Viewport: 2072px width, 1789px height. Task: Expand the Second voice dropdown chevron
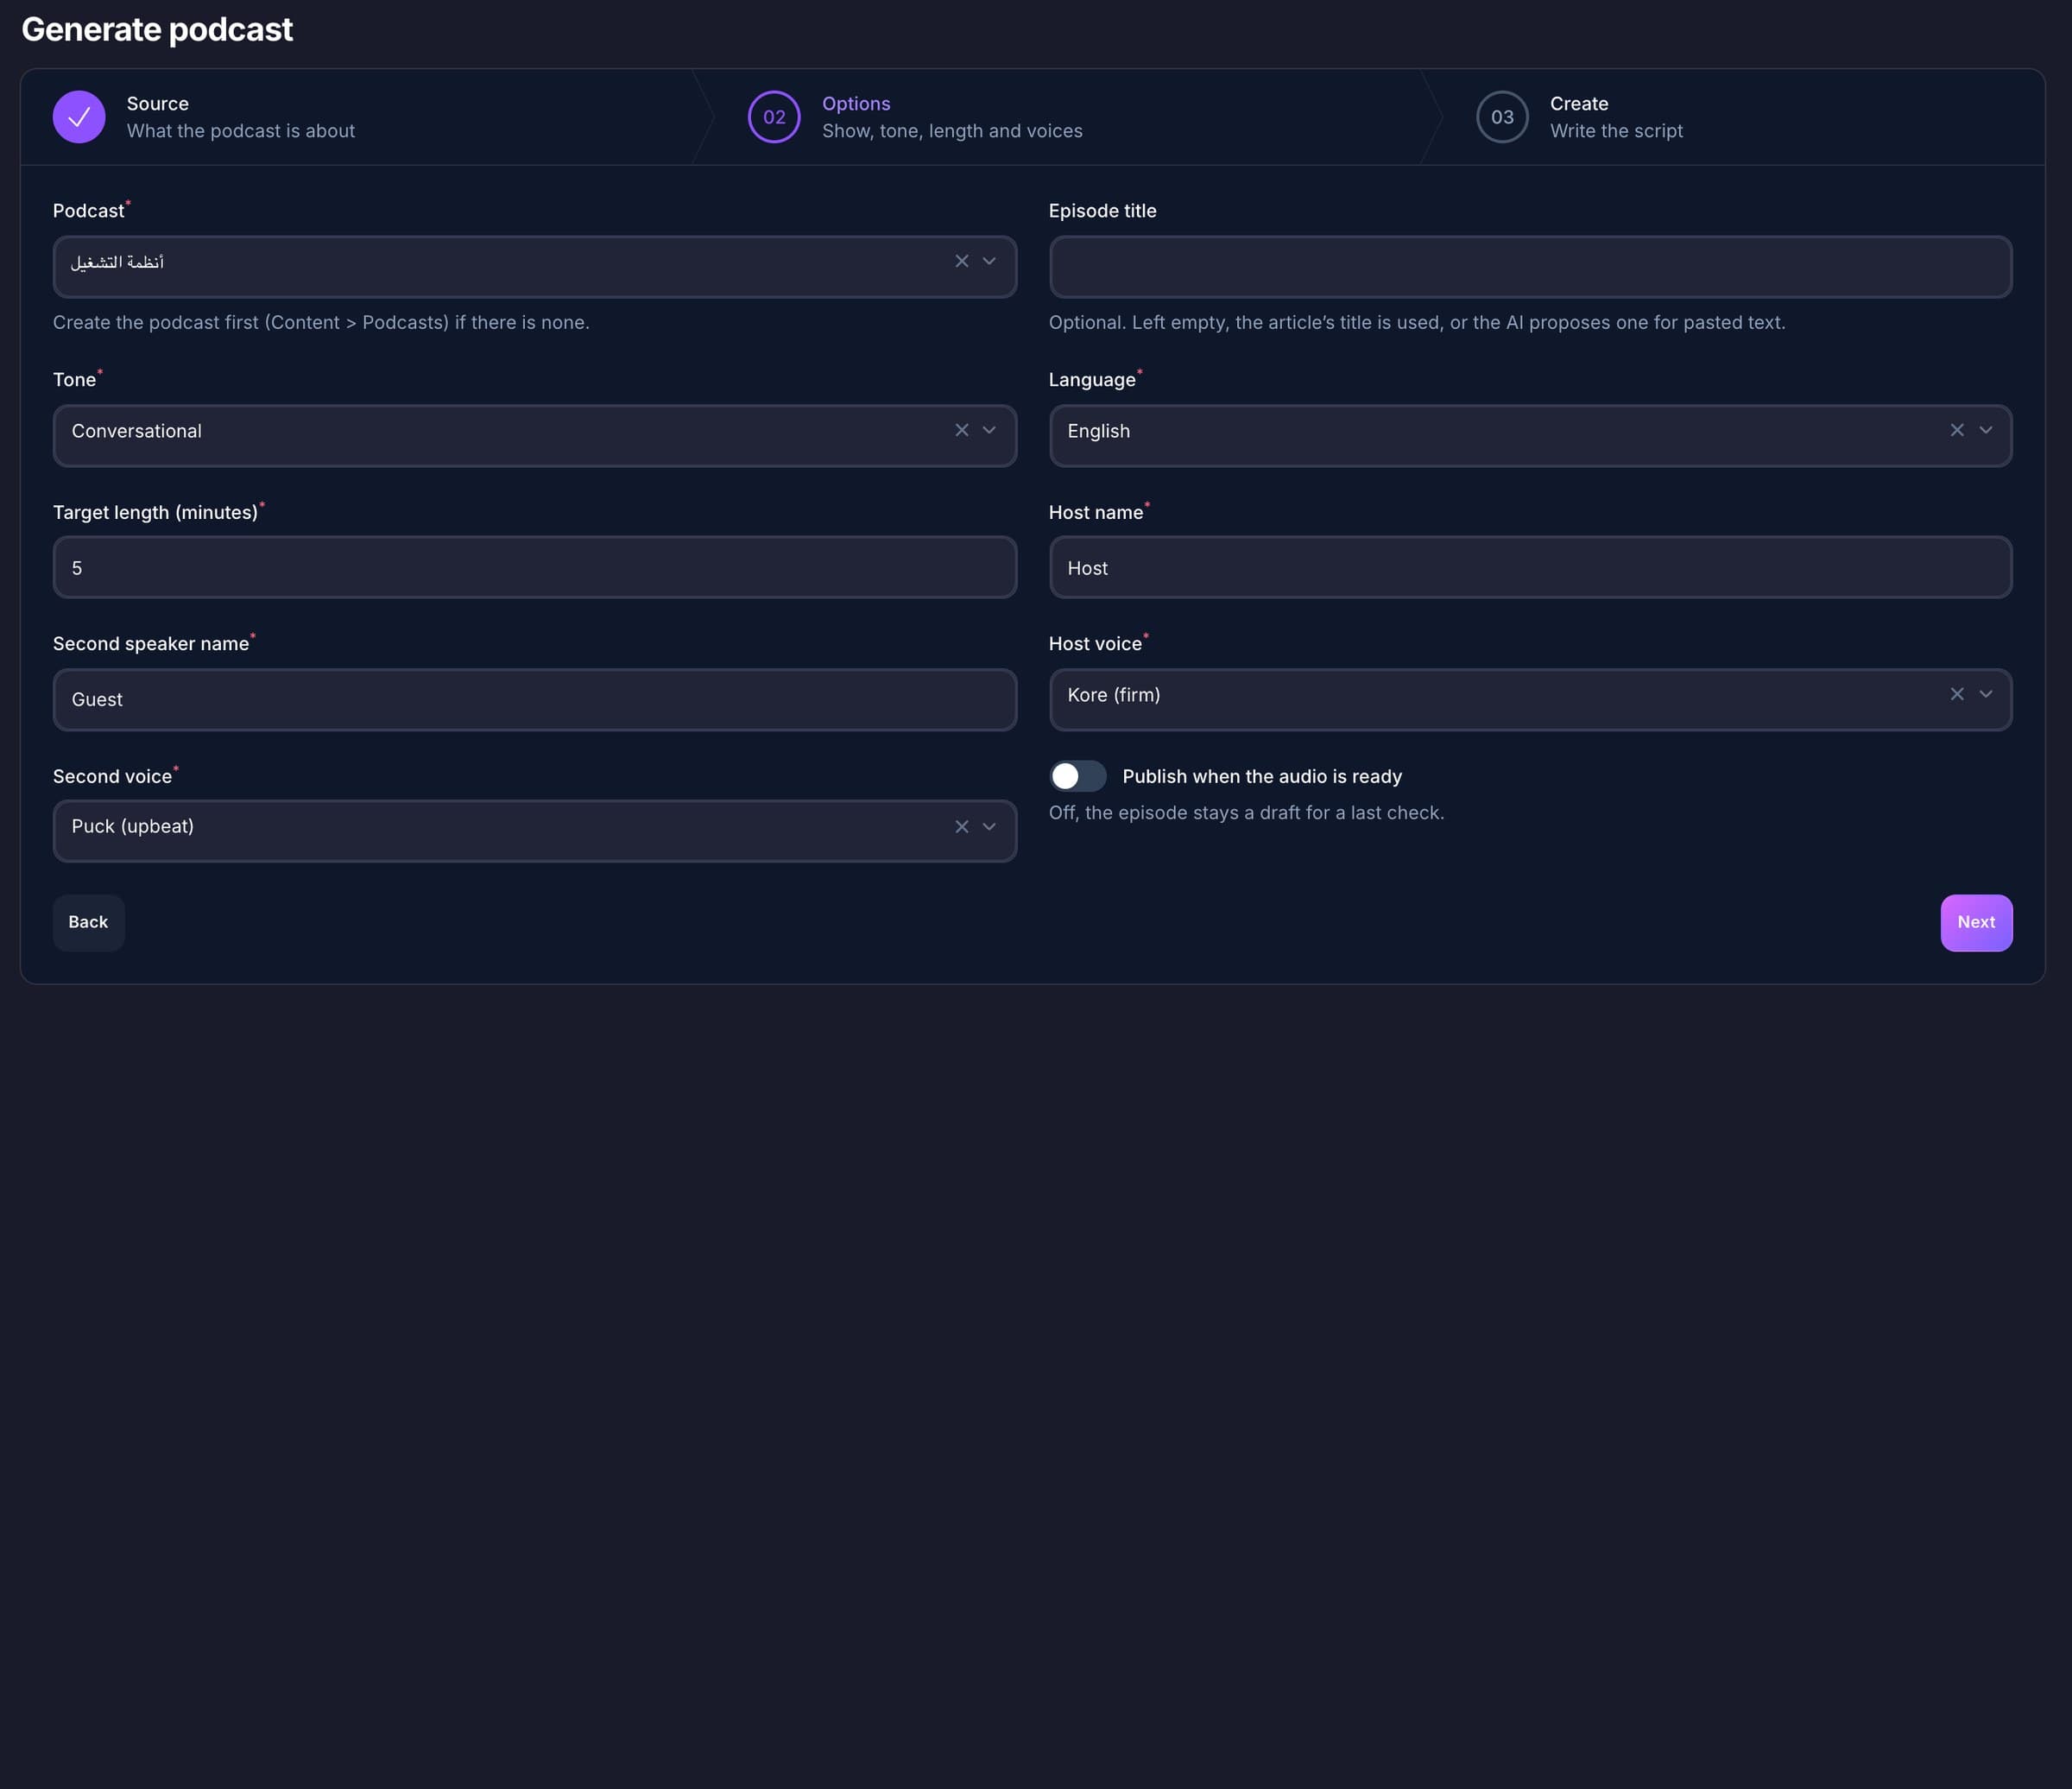[x=989, y=826]
